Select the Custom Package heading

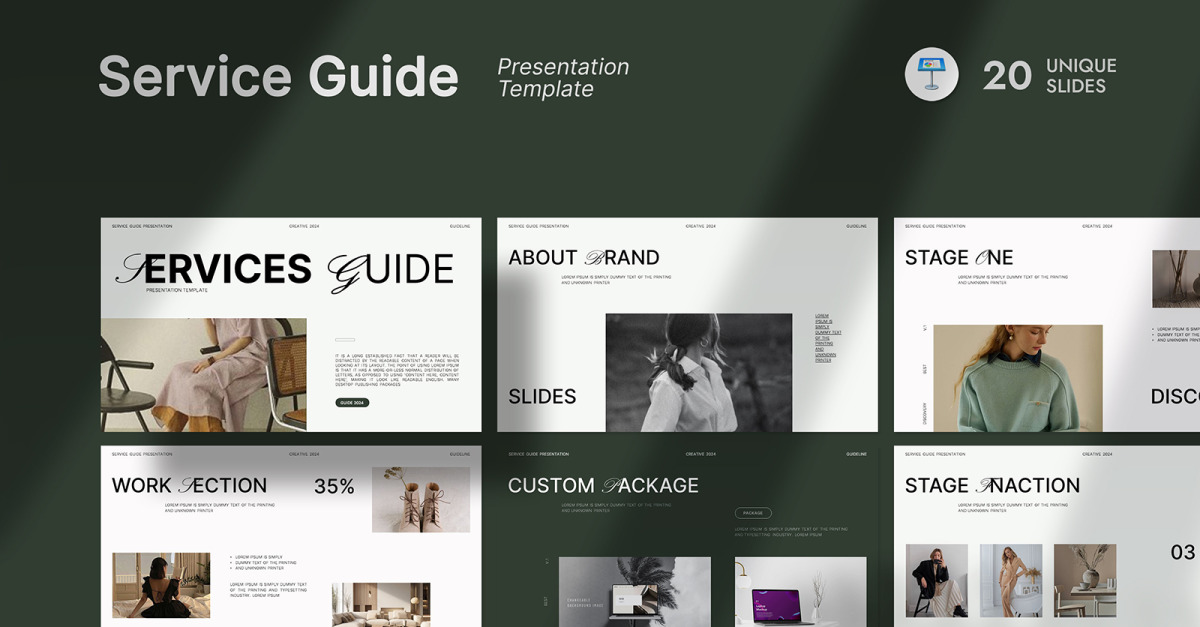click(x=603, y=486)
